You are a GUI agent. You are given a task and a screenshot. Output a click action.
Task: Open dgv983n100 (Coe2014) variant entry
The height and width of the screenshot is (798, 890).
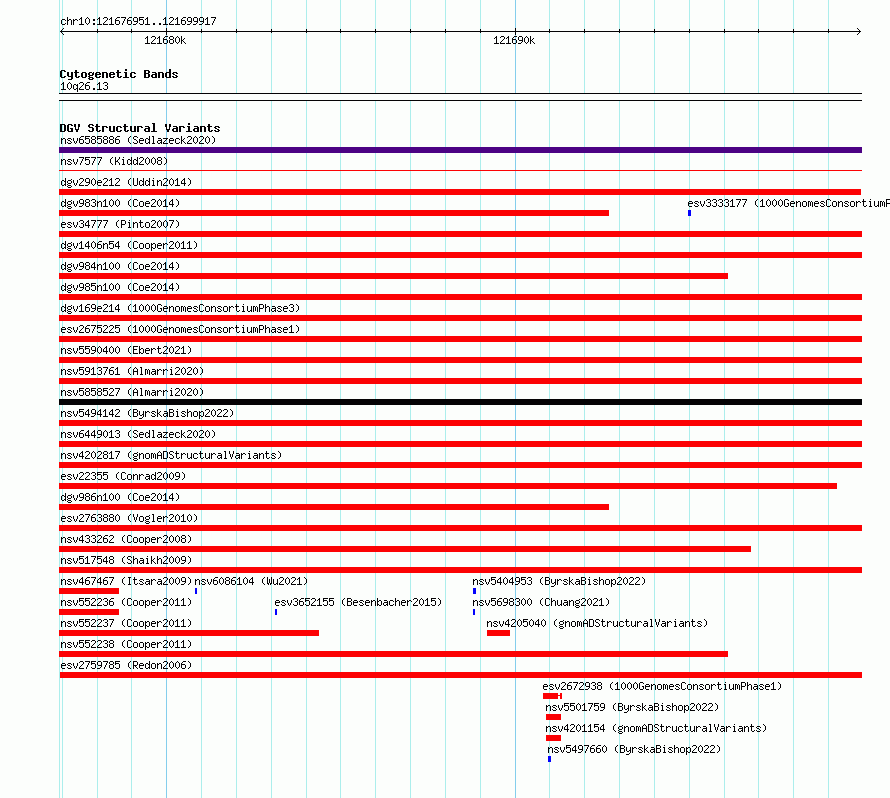120,203
